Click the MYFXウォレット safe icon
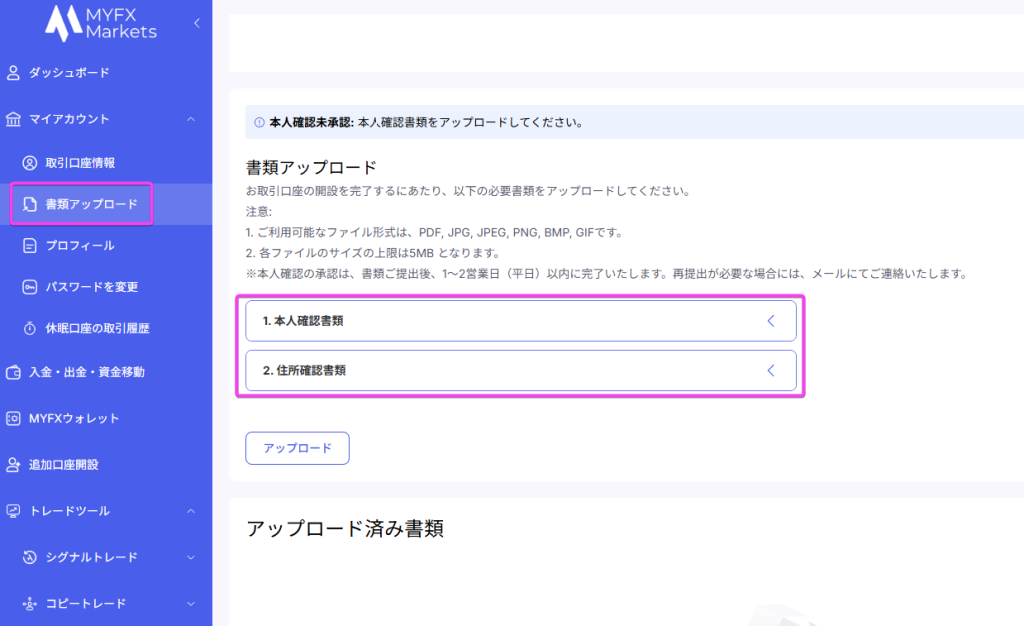 pyautogui.click(x=13, y=418)
